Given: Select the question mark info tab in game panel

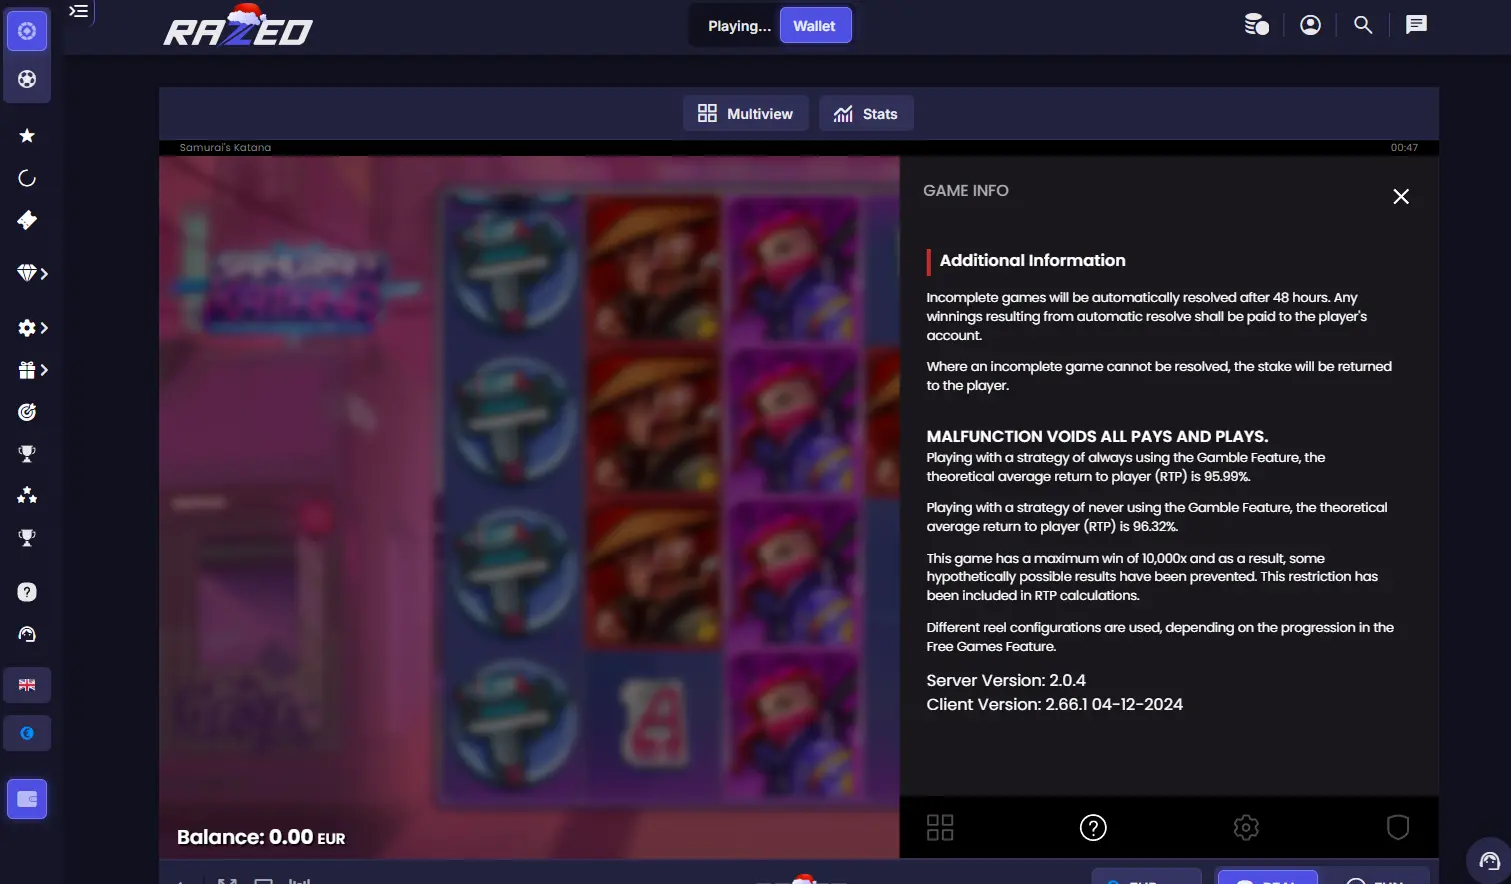Looking at the screenshot, I should (1093, 827).
